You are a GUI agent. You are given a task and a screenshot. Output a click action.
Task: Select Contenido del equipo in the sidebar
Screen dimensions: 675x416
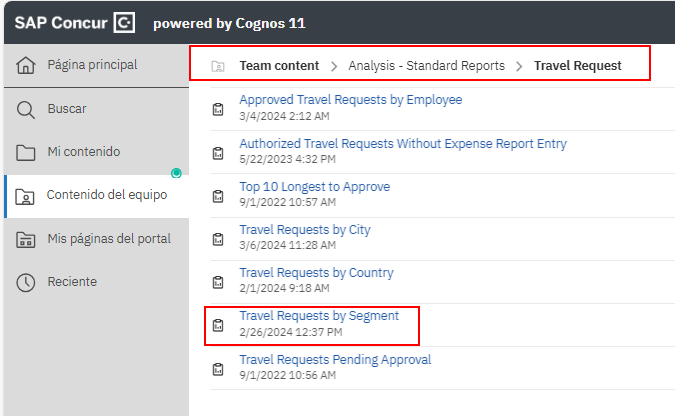(96, 196)
